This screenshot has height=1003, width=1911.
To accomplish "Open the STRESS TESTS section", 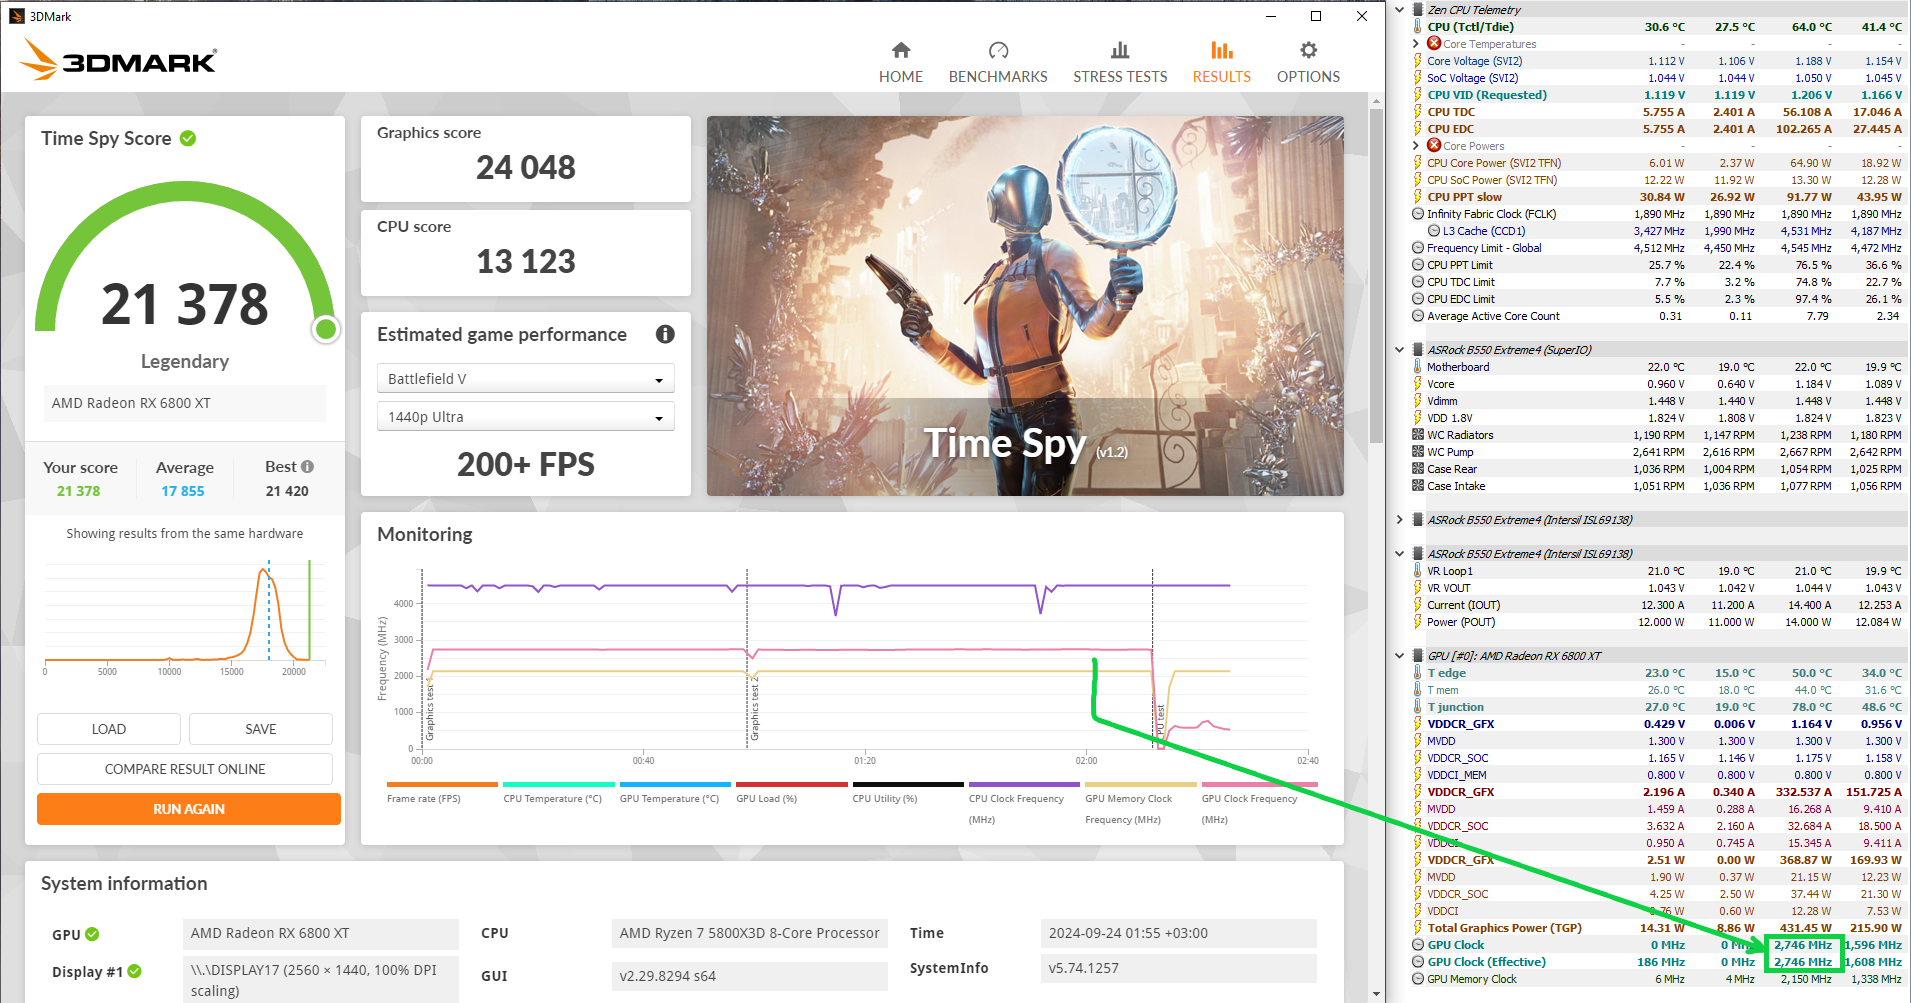I will 1120,62.
